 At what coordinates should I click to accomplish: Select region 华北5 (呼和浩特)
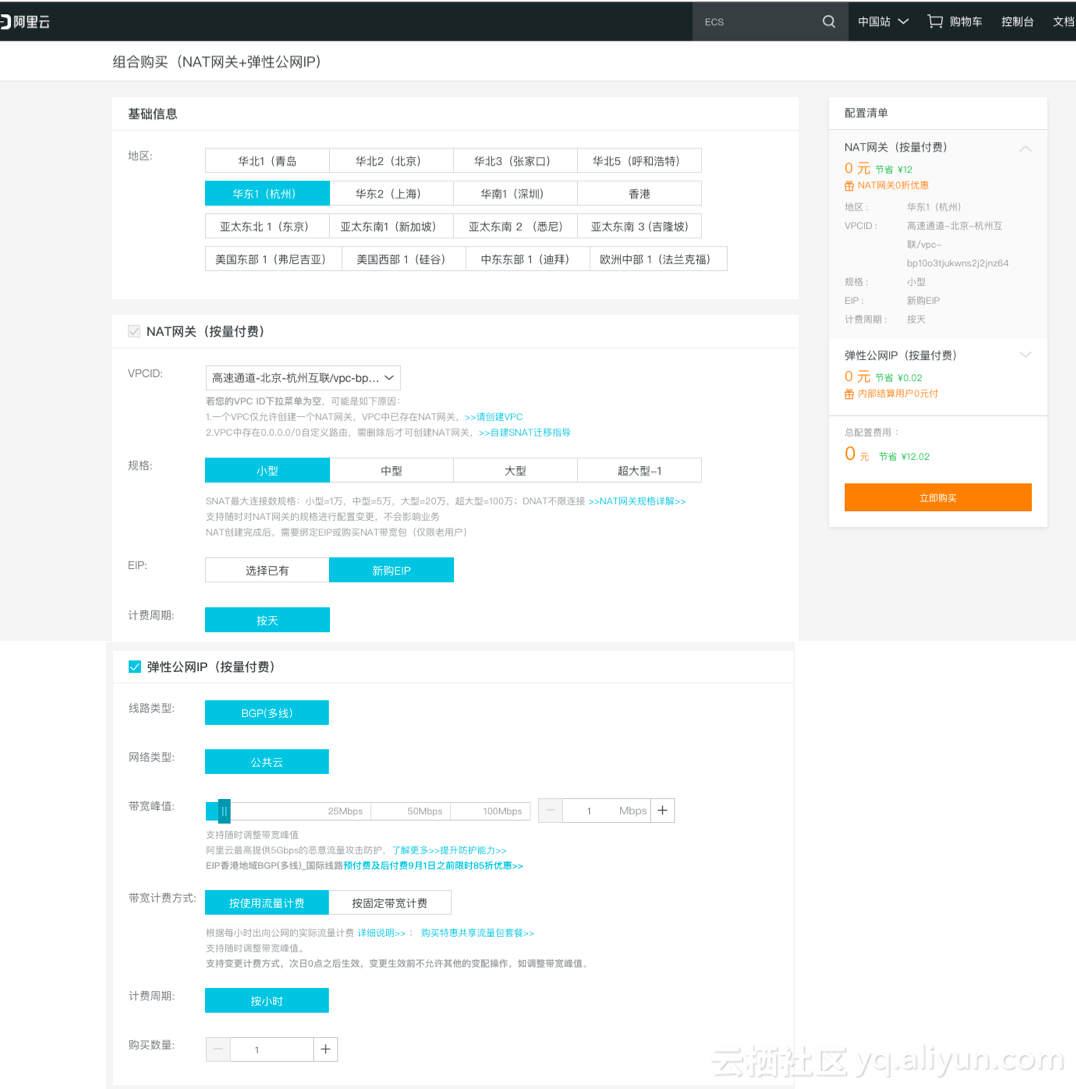(639, 160)
